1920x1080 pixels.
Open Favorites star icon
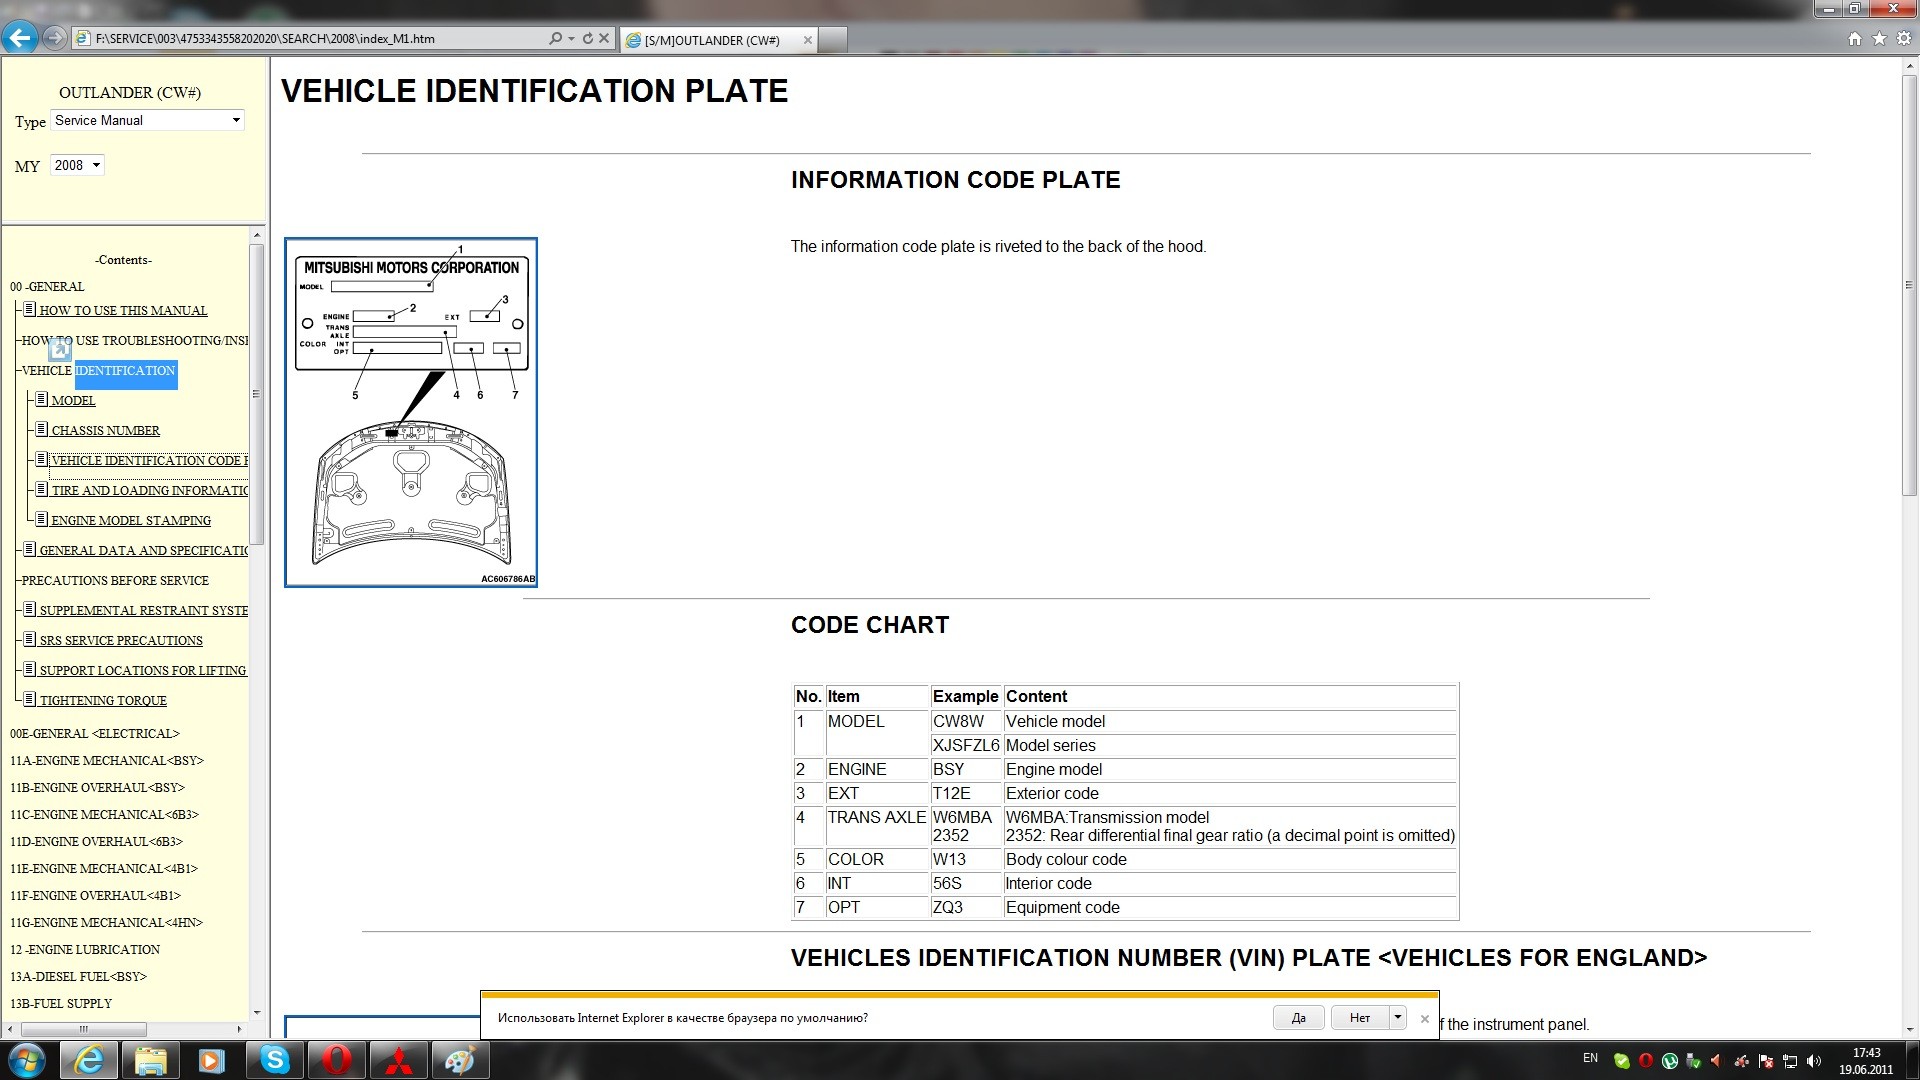tap(1879, 38)
